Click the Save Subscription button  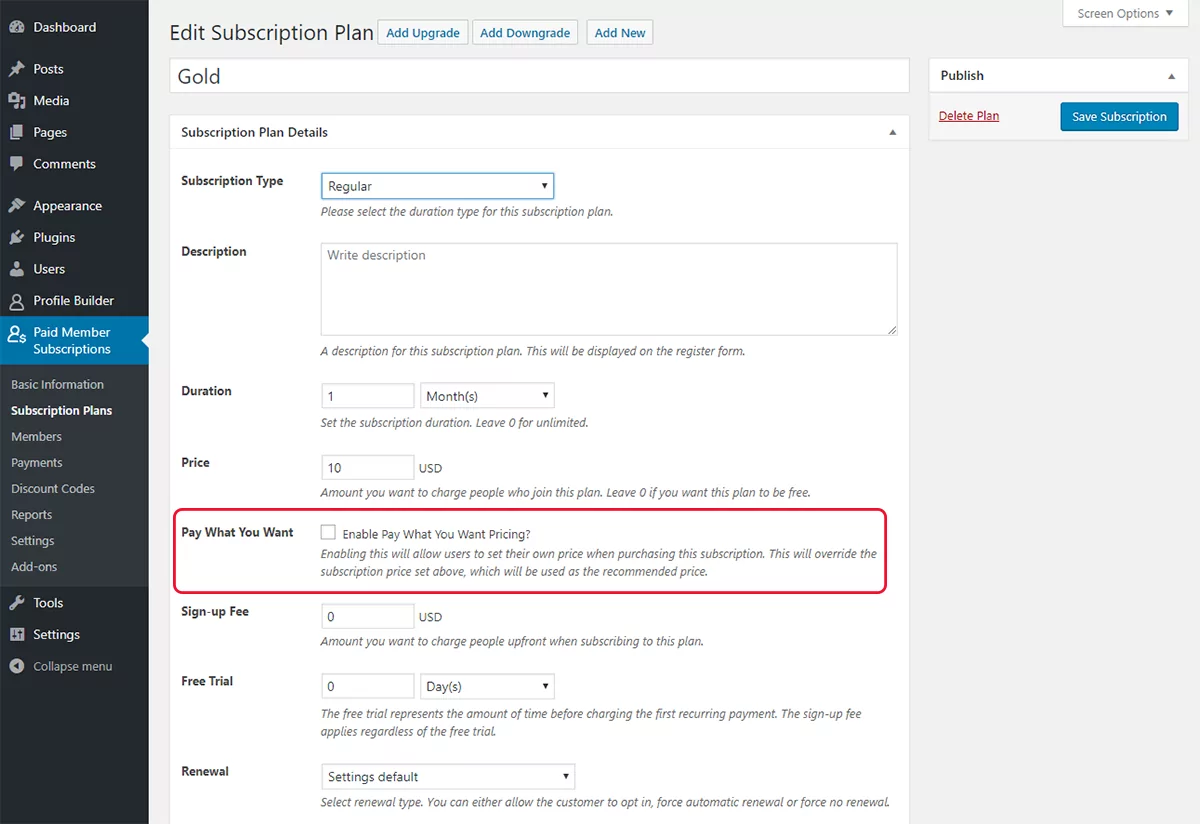click(x=1119, y=116)
